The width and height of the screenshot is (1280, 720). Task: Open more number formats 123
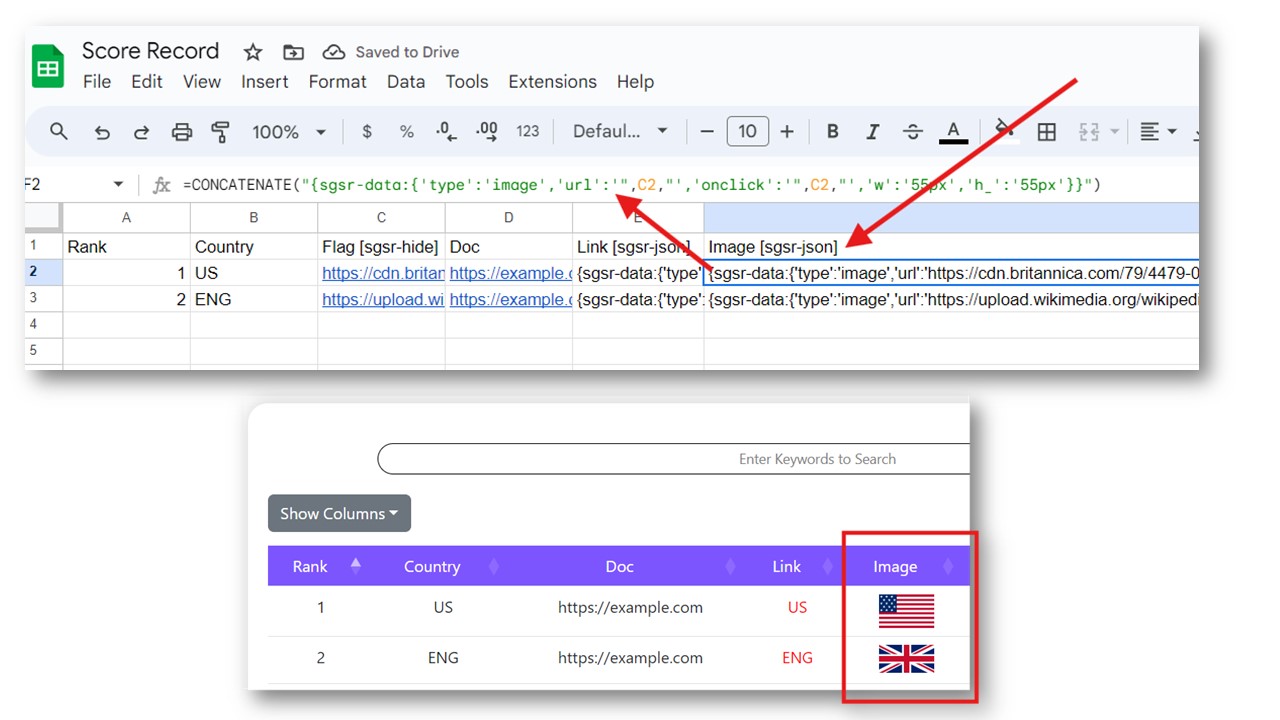click(528, 132)
